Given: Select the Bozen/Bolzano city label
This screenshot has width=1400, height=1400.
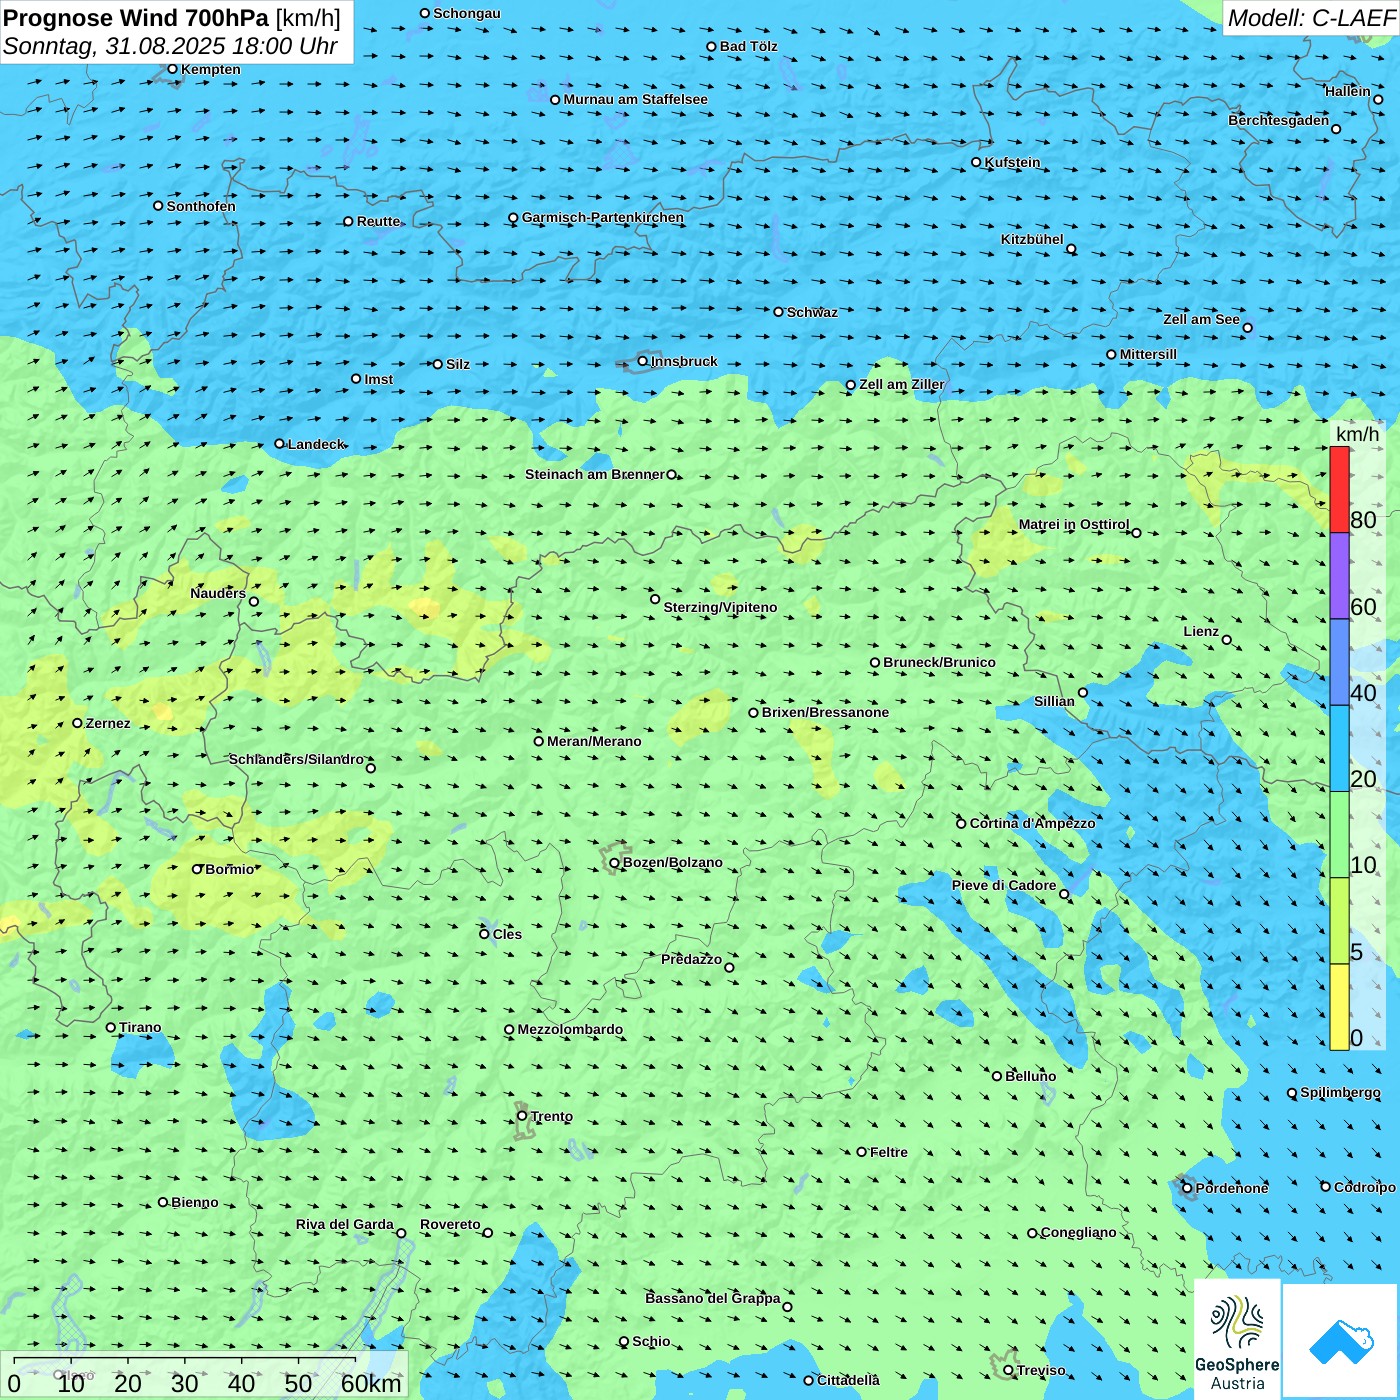Looking at the screenshot, I should click(x=672, y=862).
